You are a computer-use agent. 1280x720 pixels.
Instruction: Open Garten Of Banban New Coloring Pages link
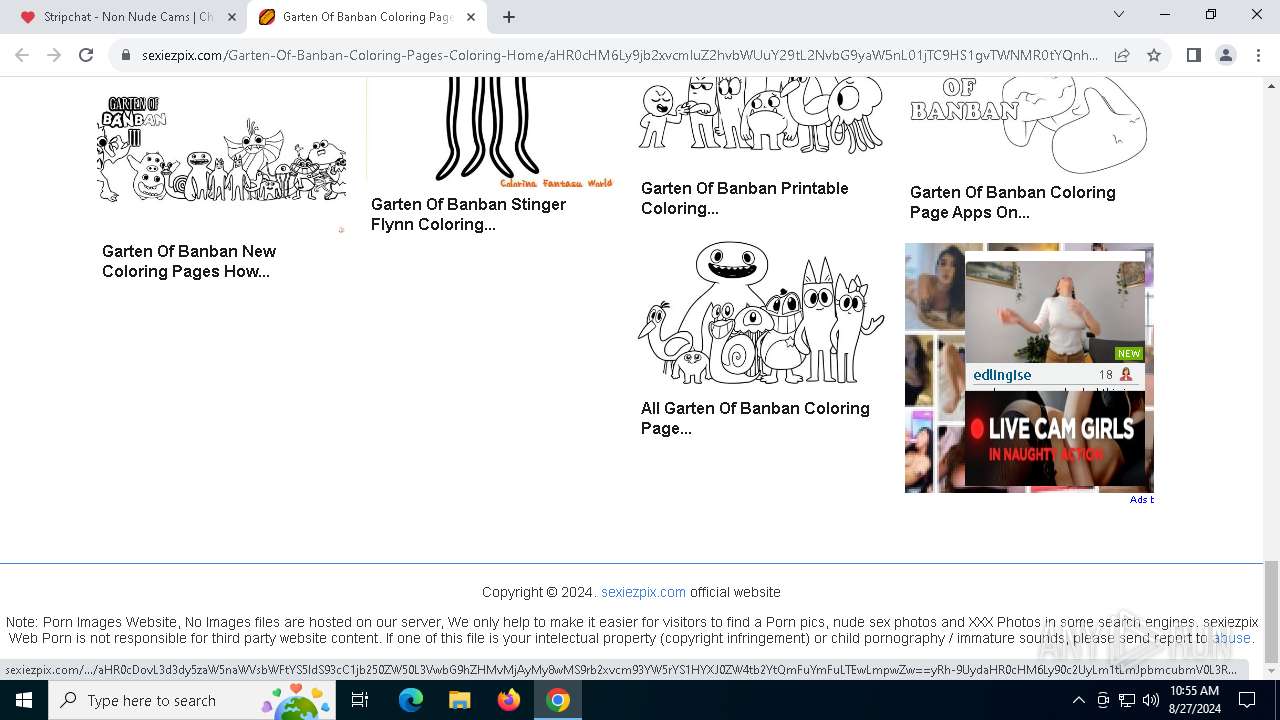[x=189, y=261]
